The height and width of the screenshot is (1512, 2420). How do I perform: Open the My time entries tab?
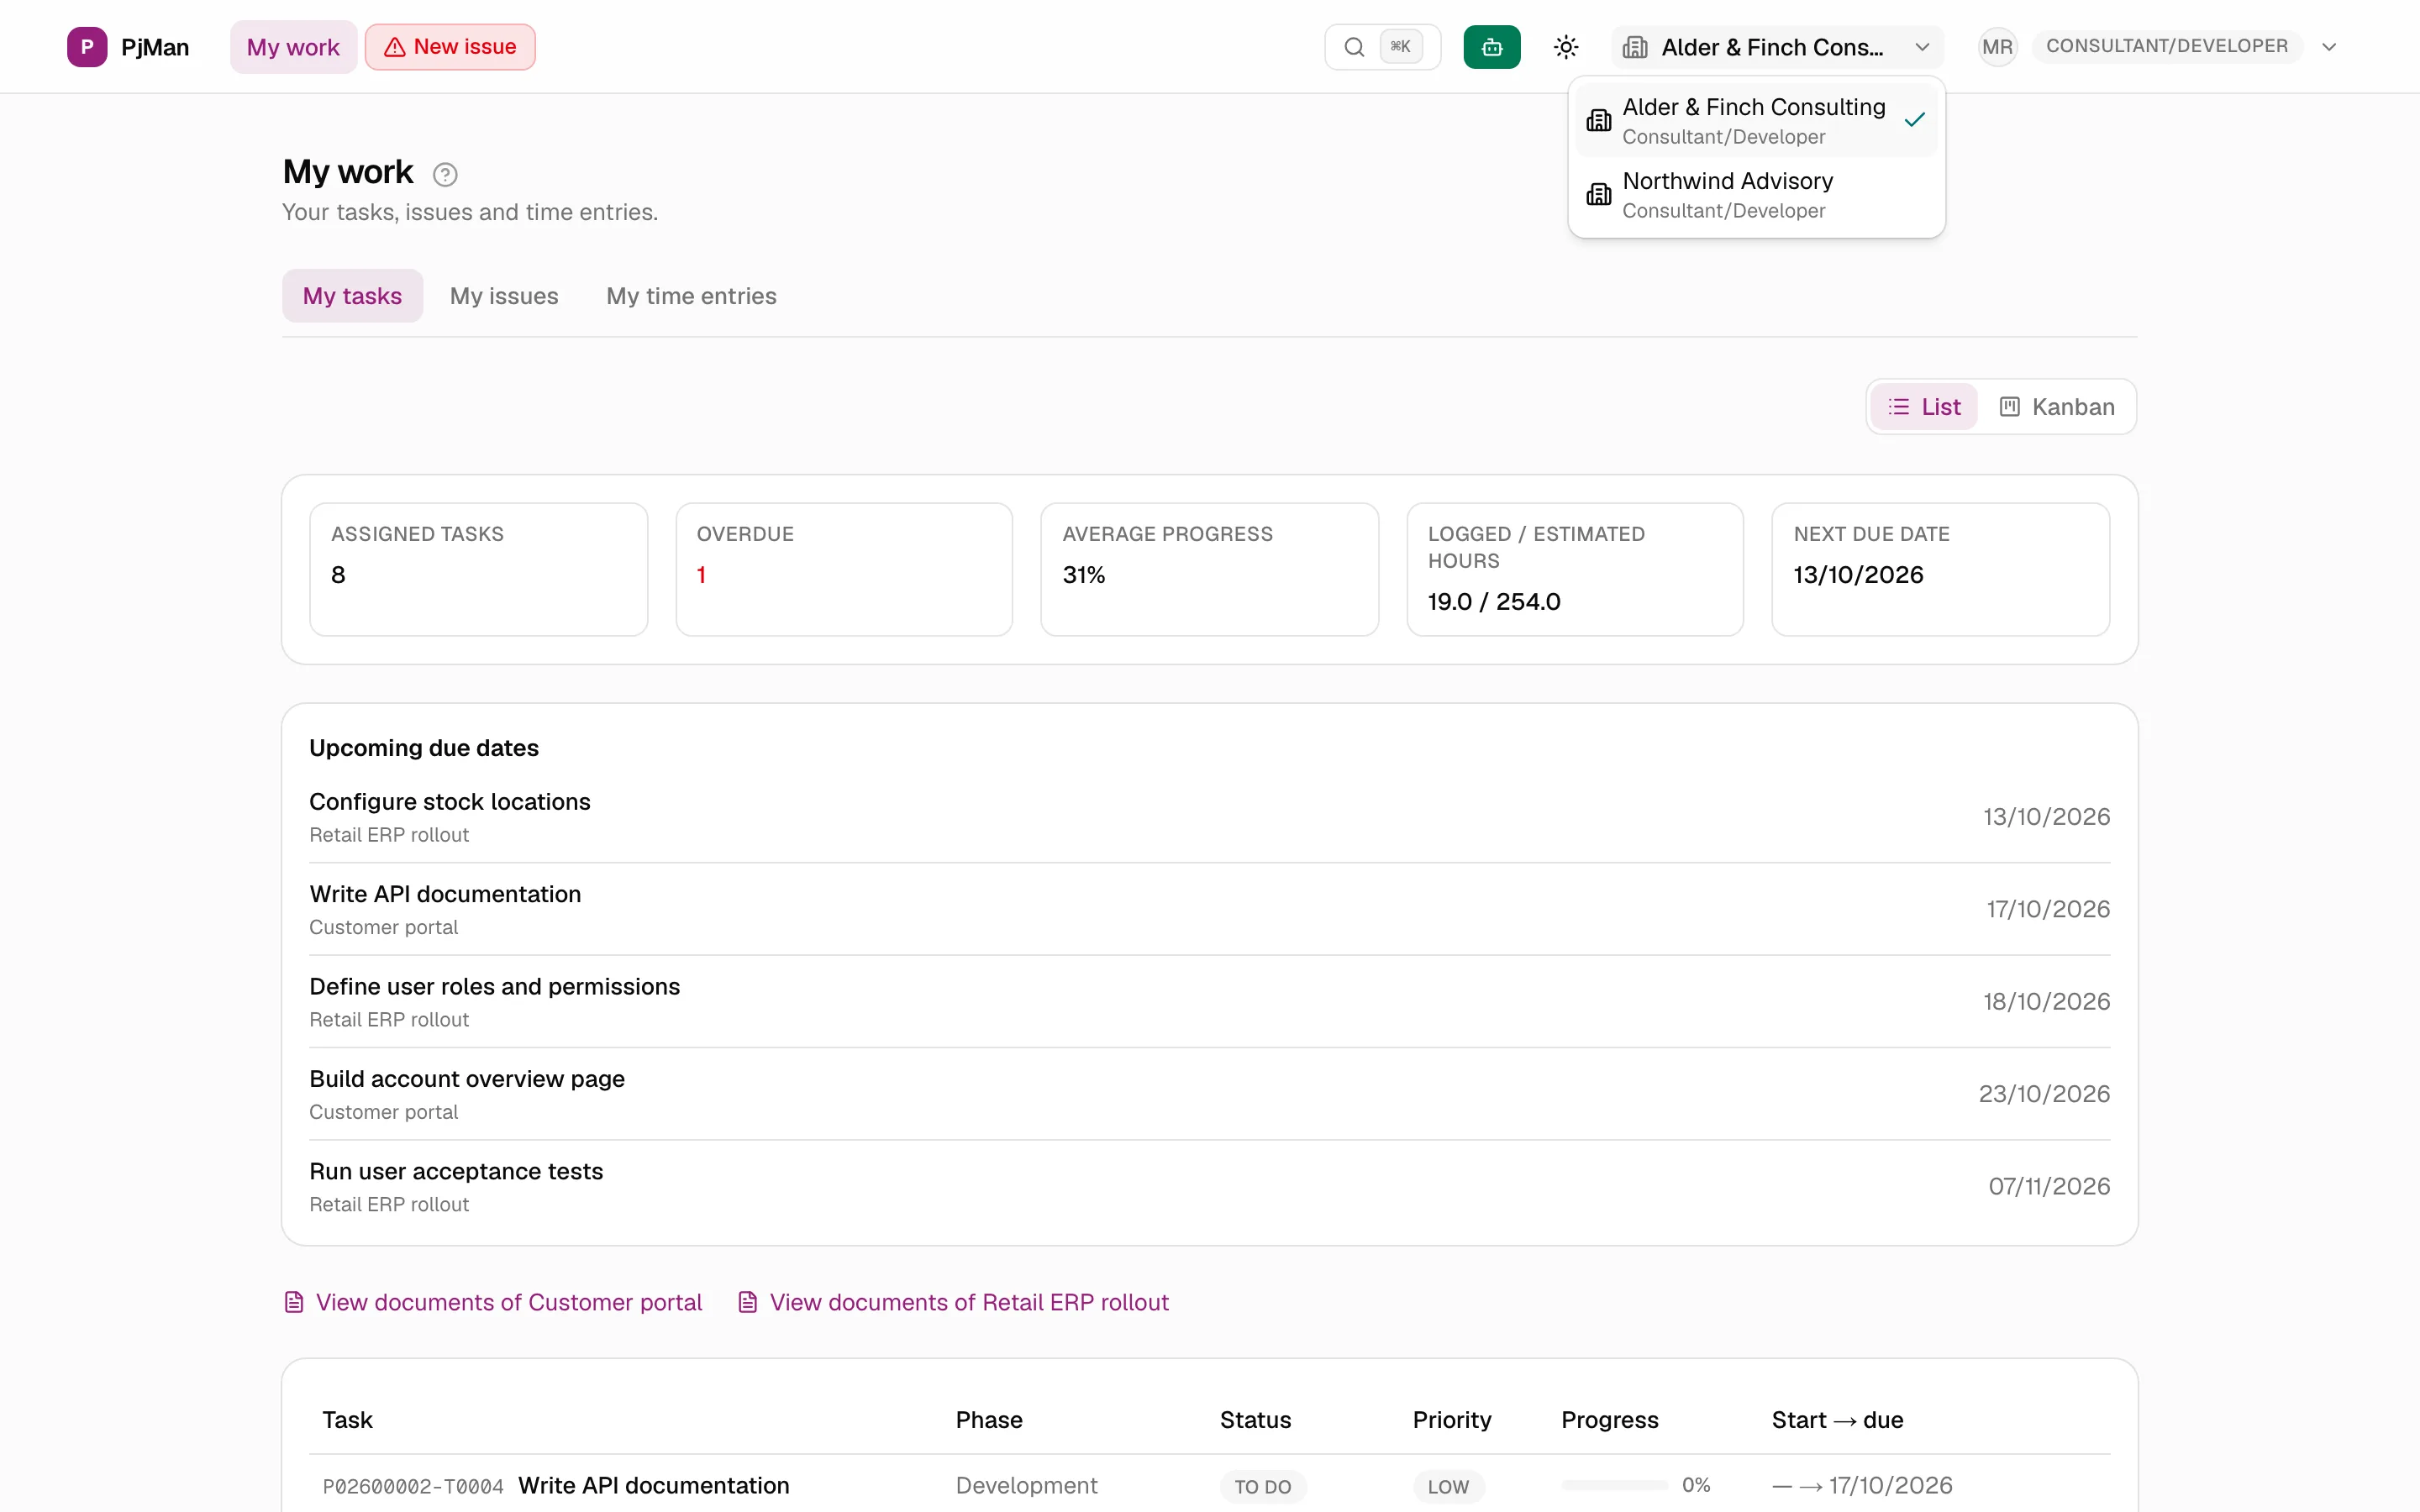(691, 296)
